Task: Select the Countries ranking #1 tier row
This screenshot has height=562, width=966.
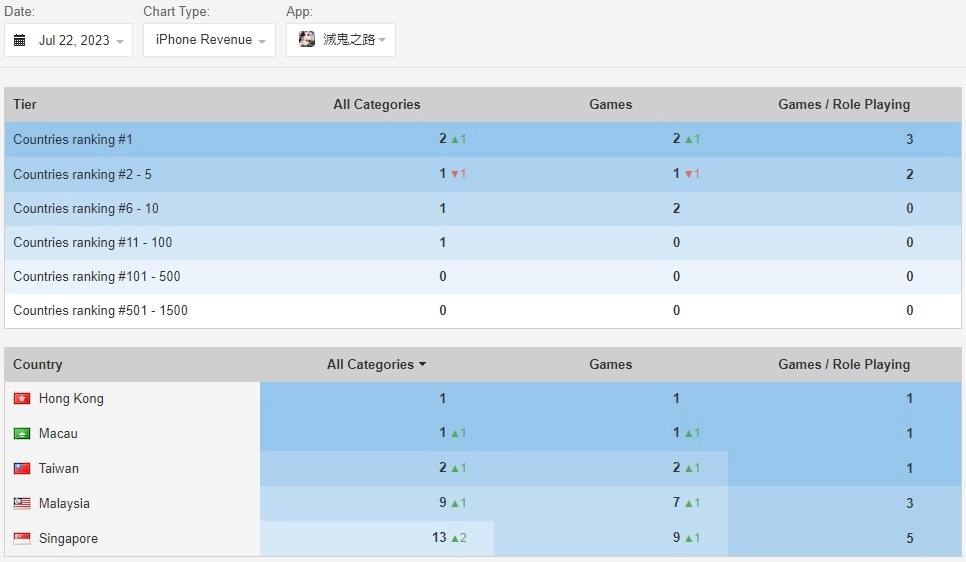Action: (x=73, y=140)
